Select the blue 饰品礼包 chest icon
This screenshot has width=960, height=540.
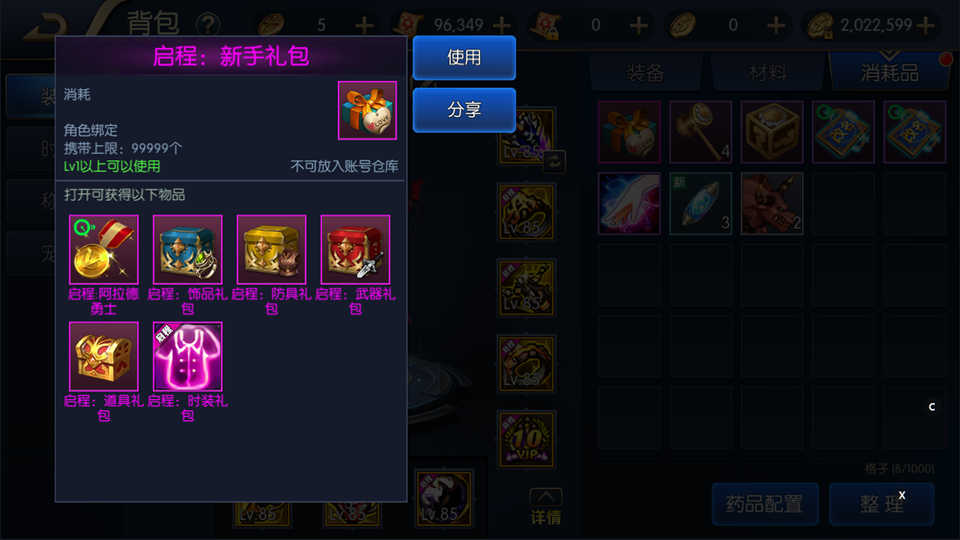[187, 249]
